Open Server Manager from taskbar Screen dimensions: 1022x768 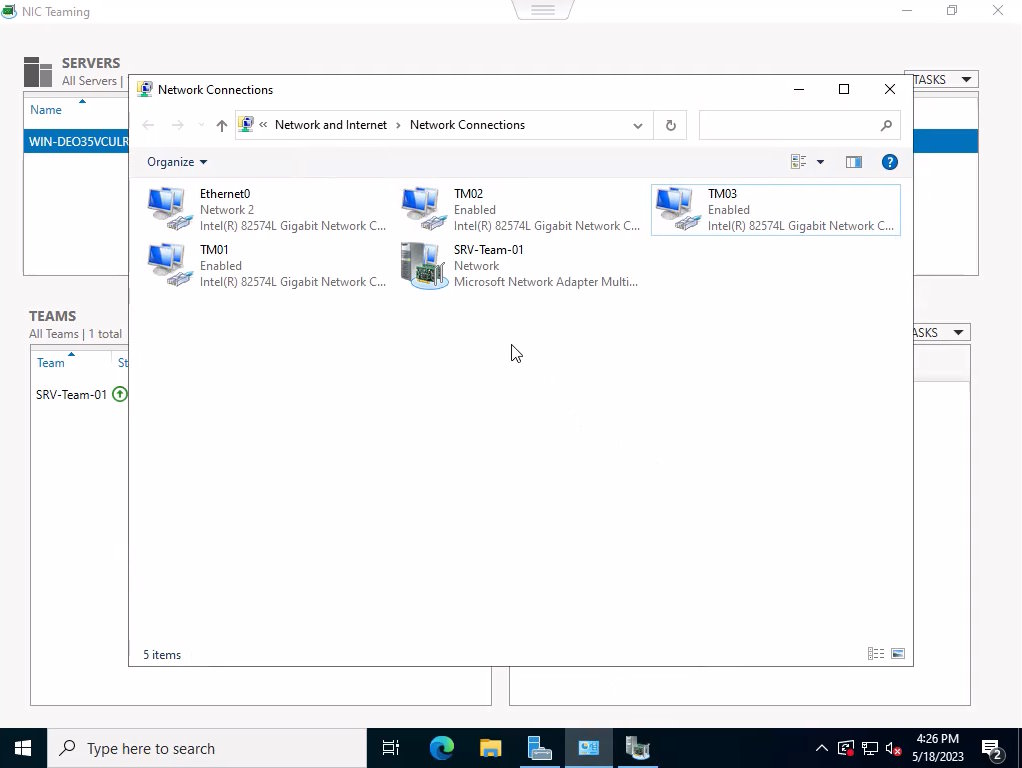[x=539, y=748]
